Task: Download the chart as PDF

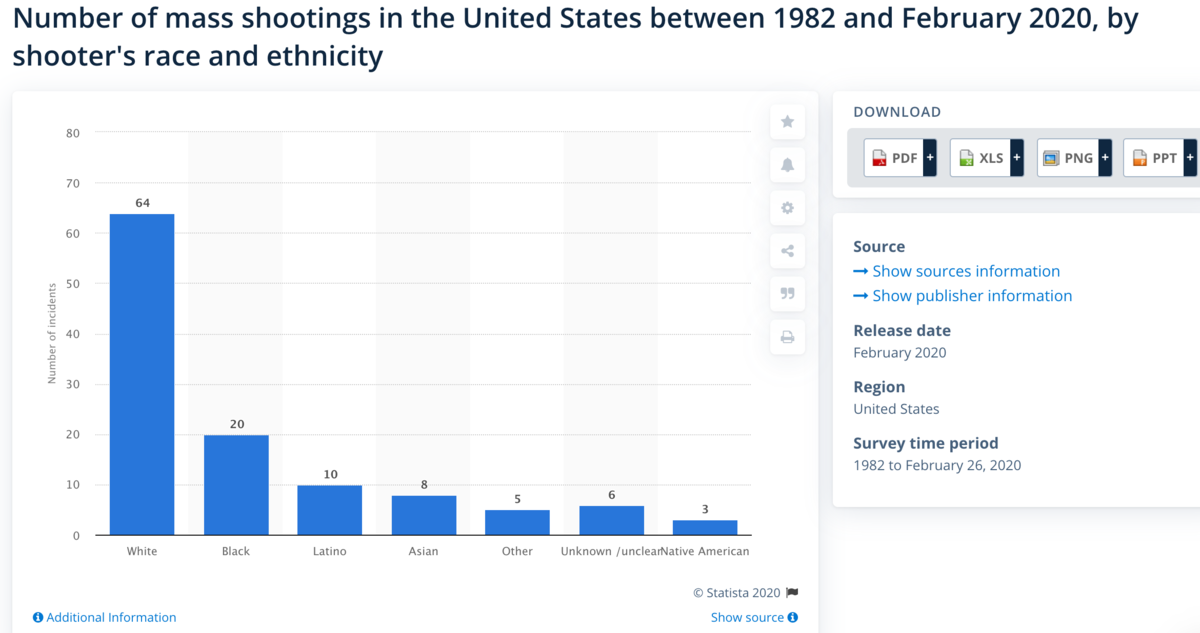Action: pyautogui.click(x=893, y=158)
